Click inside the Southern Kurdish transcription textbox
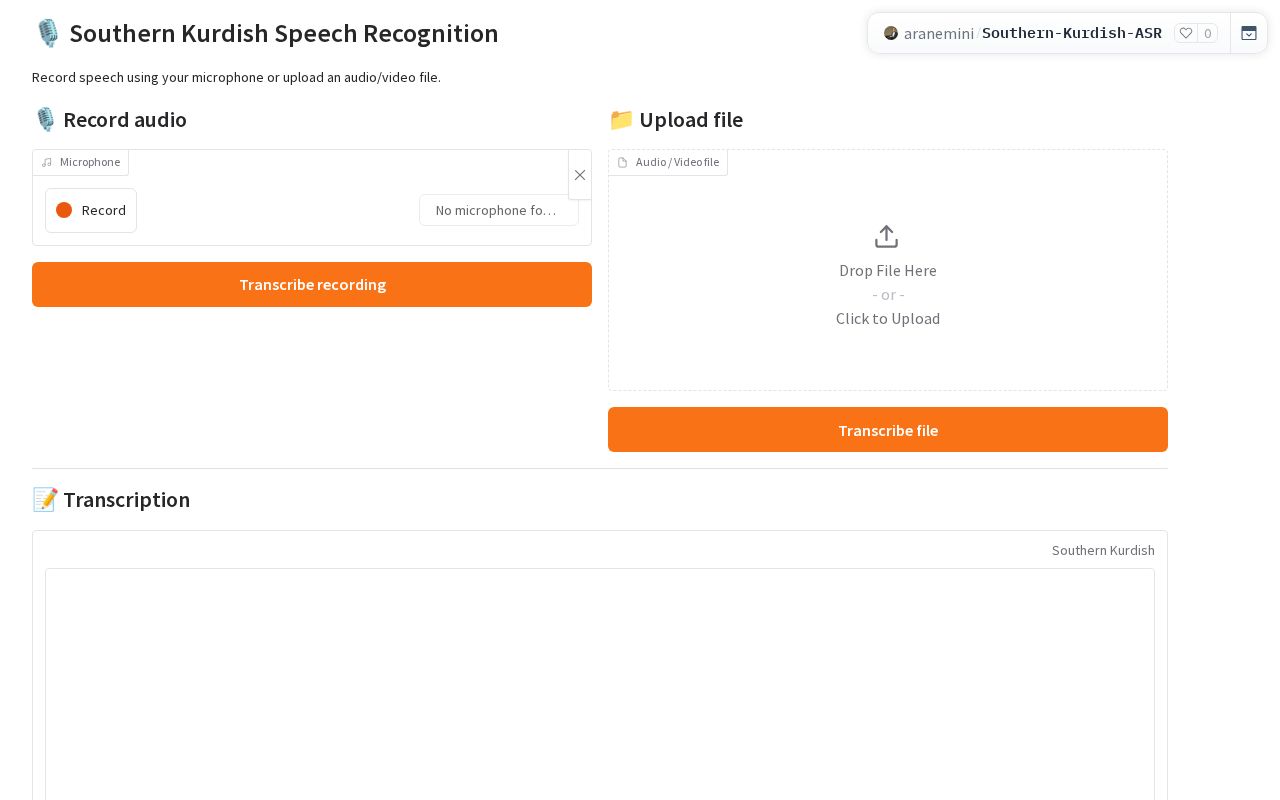This screenshot has height=800, width=1280. pyautogui.click(x=600, y=684)
